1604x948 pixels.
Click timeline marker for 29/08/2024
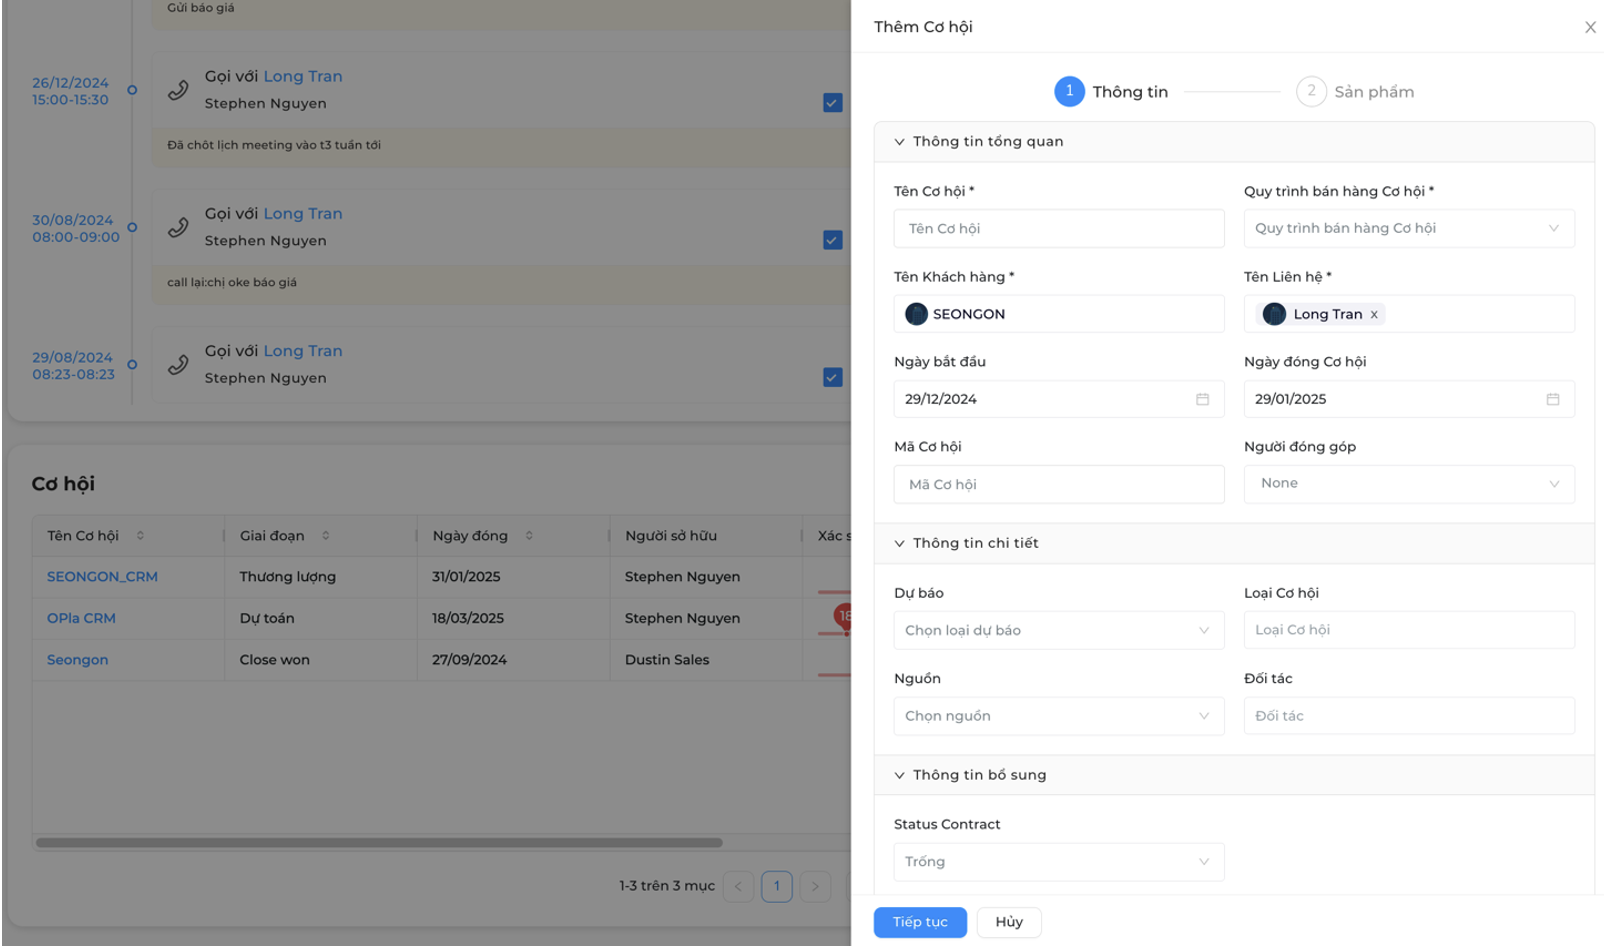click(x=132, y=365)
